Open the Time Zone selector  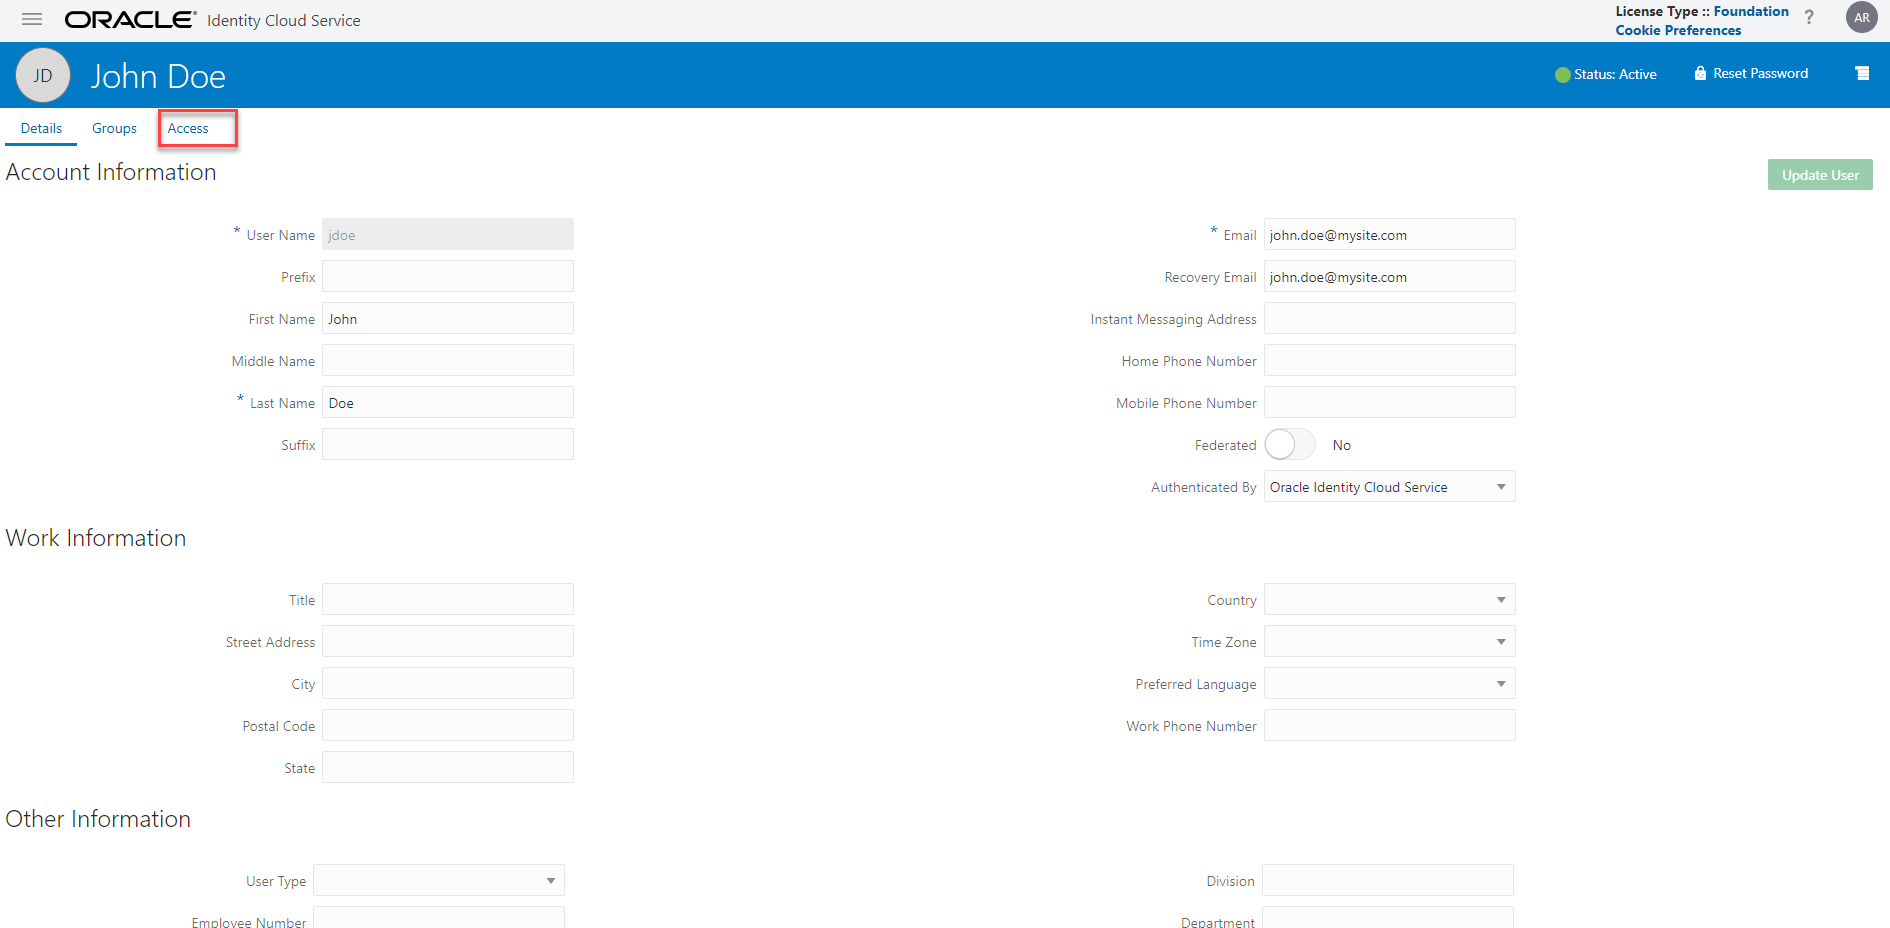click(x=1500, y=641)
